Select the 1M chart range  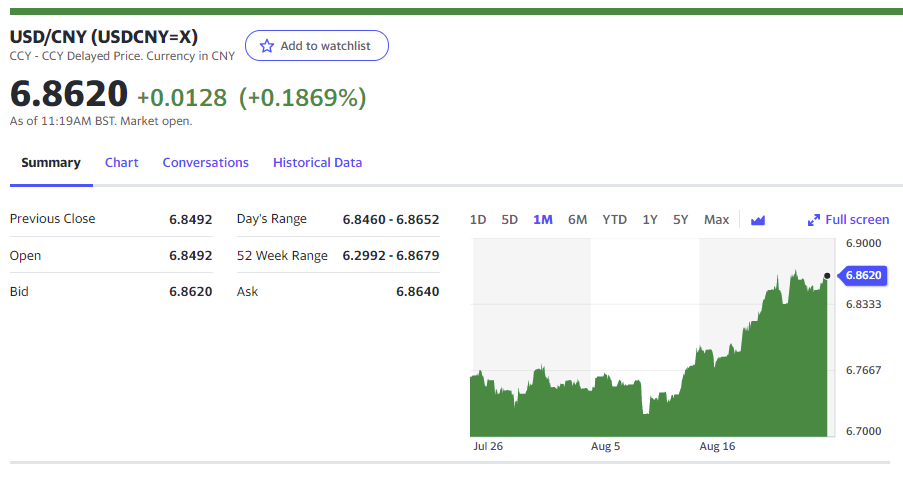point(543,220)
